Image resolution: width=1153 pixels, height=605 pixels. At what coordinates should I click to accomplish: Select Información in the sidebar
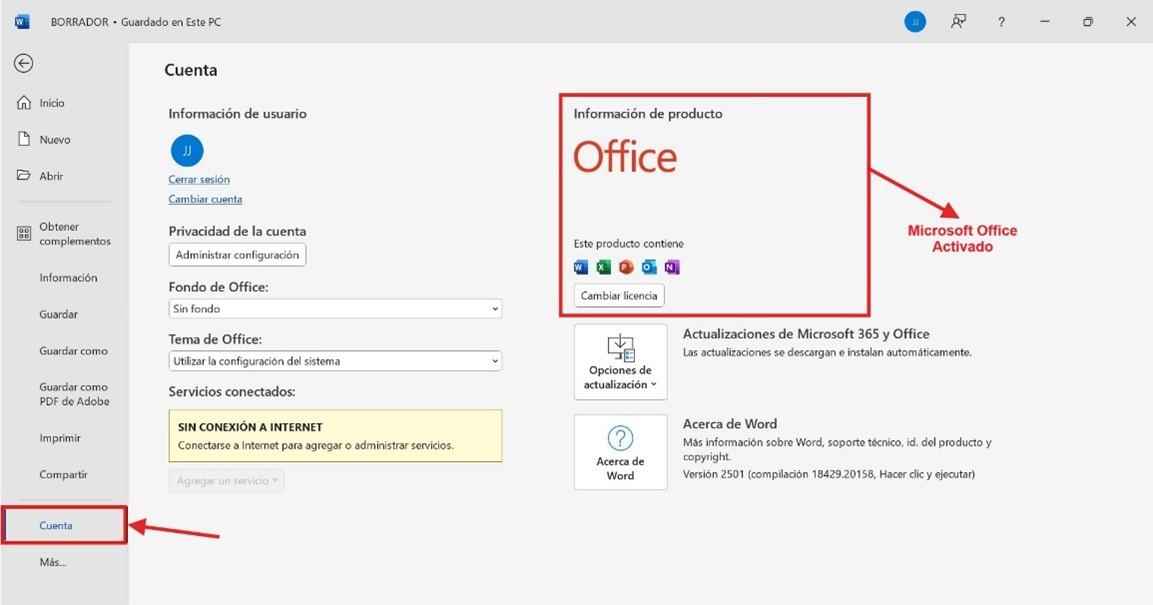pyautogui.click(x=68, y=278)
